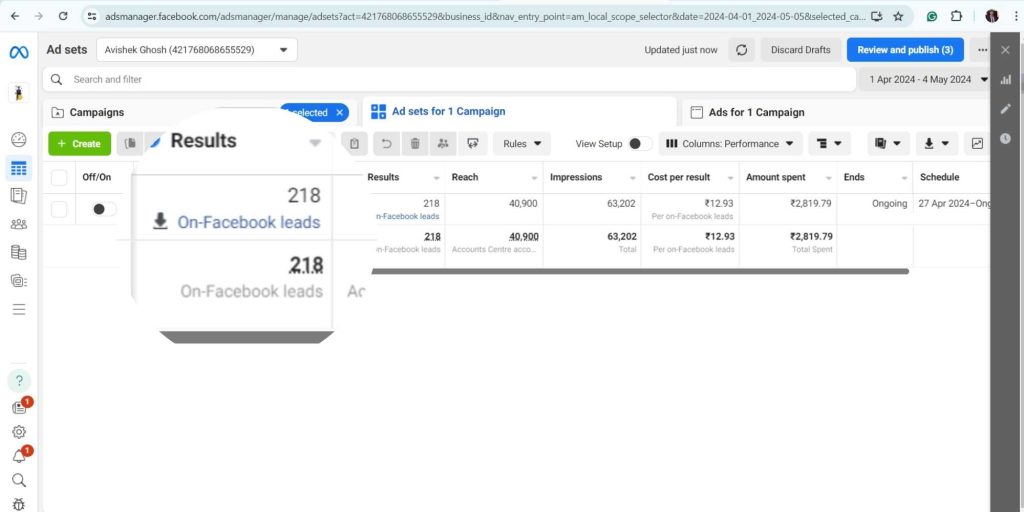The height and width of the screenshot is (512, 1024).
Task: Toggle the View Setup switch
Action: tap(640, 144)
